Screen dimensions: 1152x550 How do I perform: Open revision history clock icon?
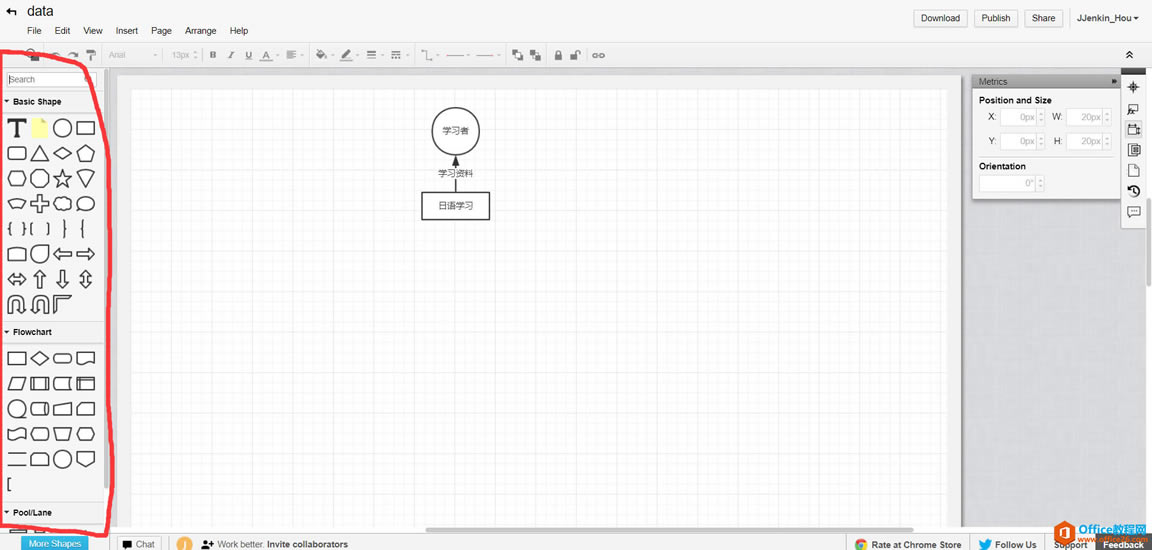point(1134,191)
